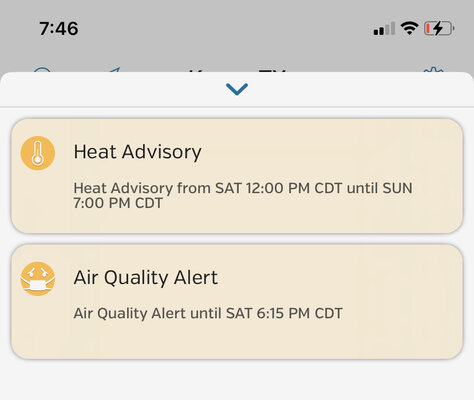
Task: Tap the partially hidden city name title
Action: [x=237, y=71]
